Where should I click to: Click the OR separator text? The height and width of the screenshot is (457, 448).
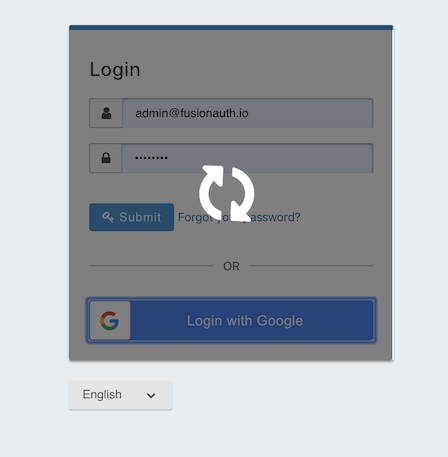click(231, 266)
